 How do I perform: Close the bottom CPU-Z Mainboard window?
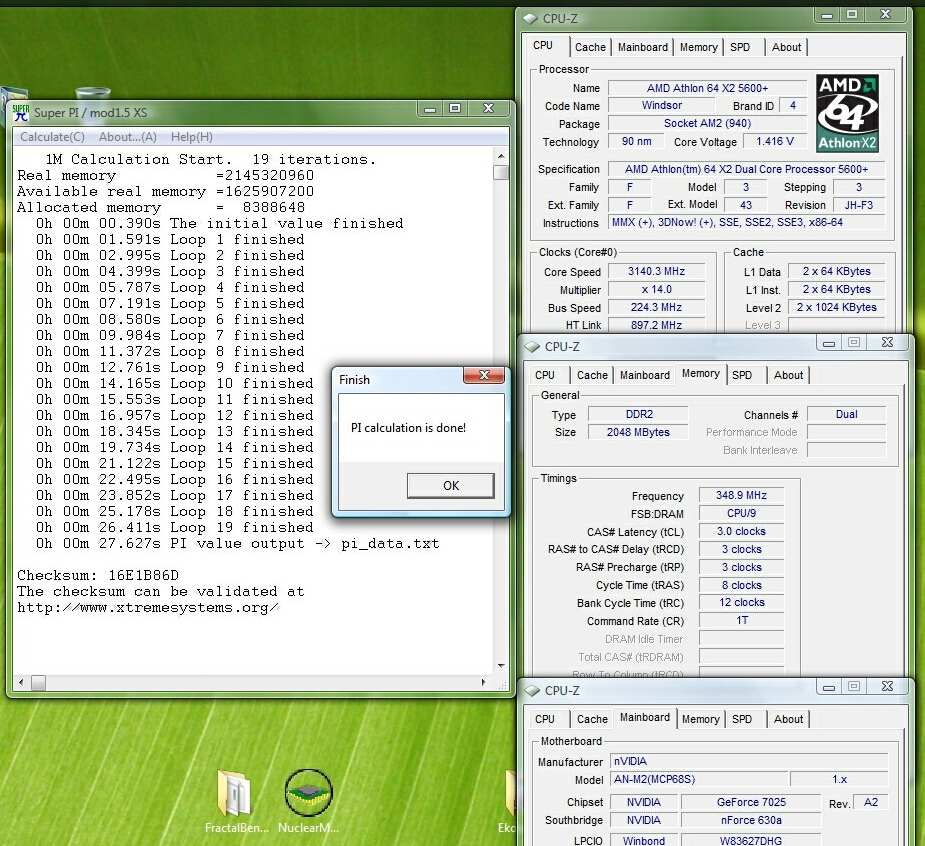point(887,686)
